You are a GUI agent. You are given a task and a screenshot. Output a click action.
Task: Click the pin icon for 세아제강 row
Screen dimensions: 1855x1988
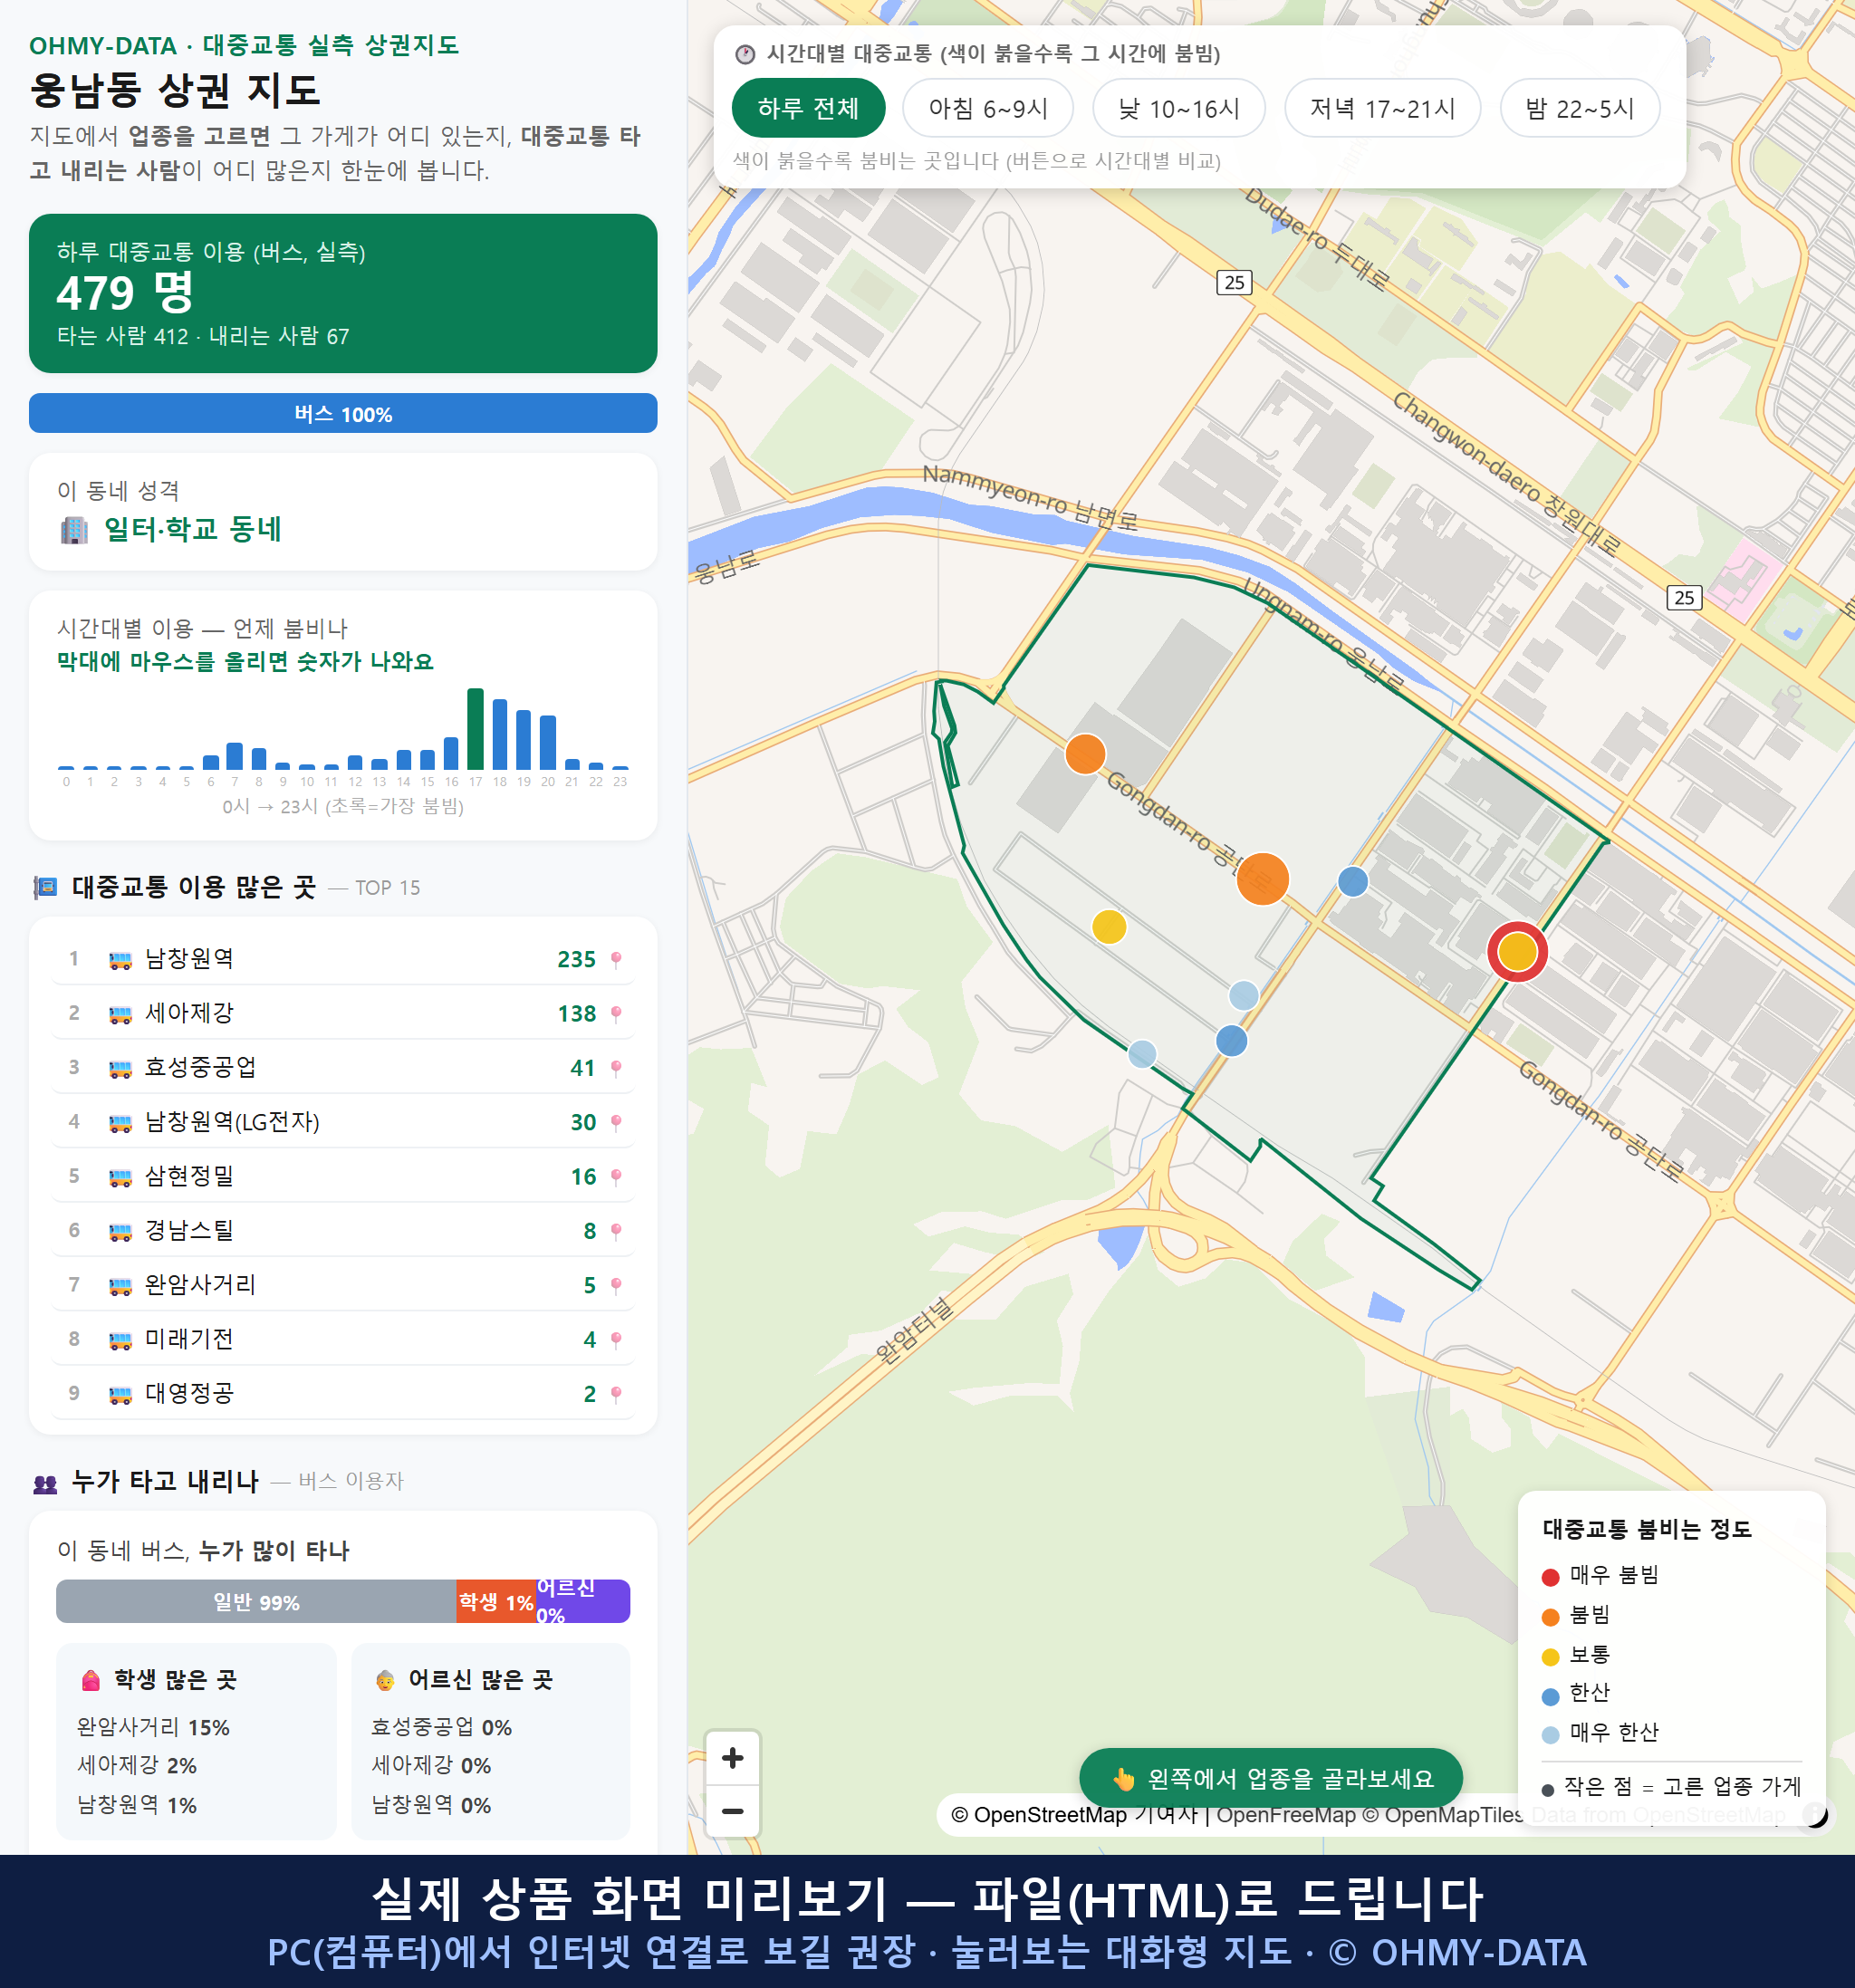click(616, 1014)
